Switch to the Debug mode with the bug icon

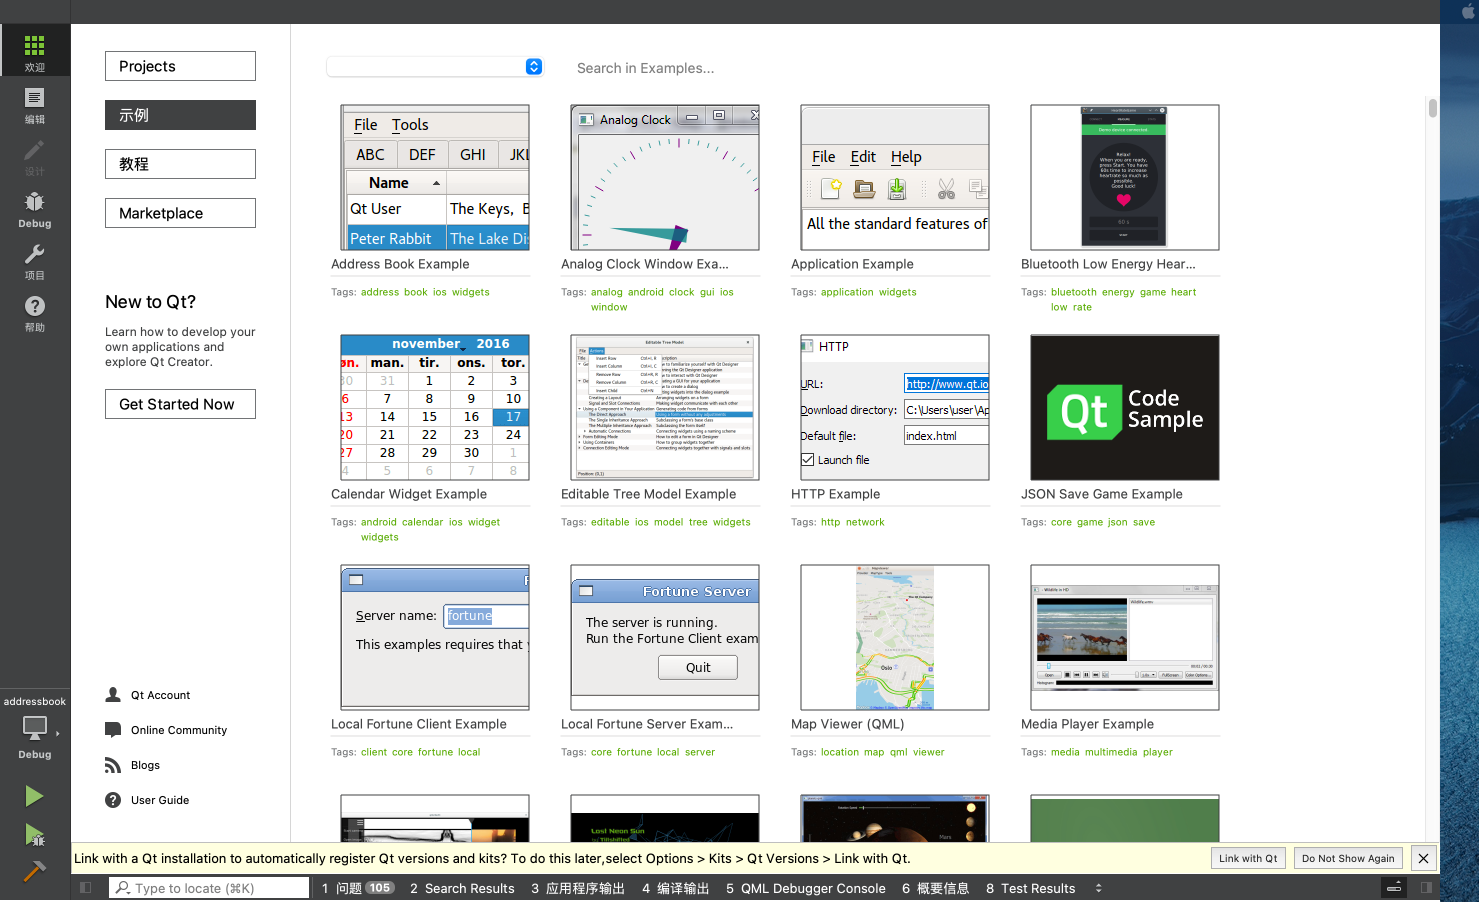pos(35,208)
